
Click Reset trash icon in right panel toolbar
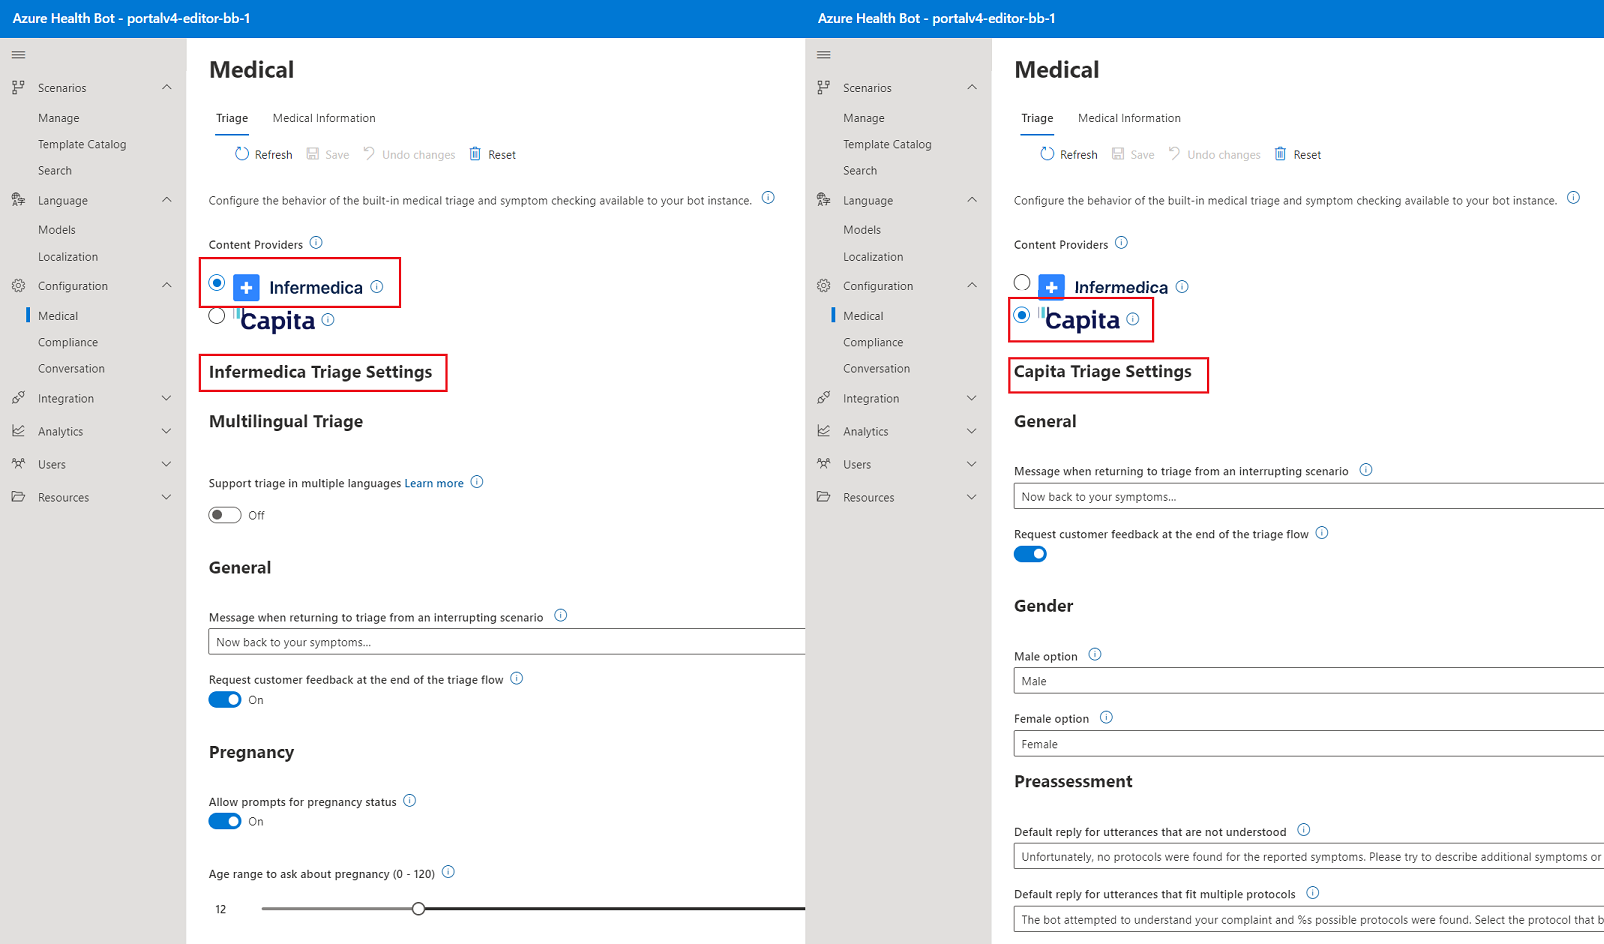(1280, 154)
